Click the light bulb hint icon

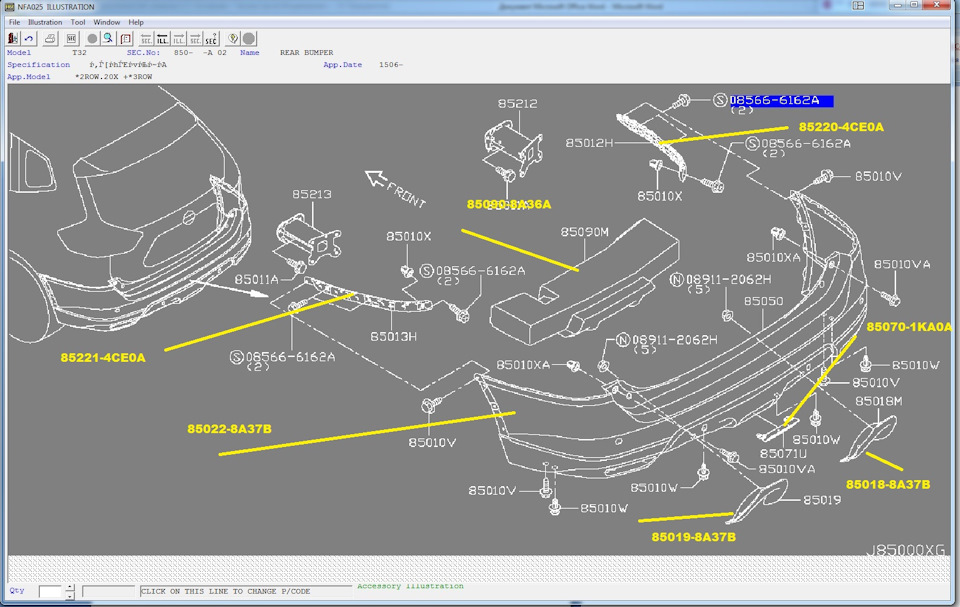233,38
